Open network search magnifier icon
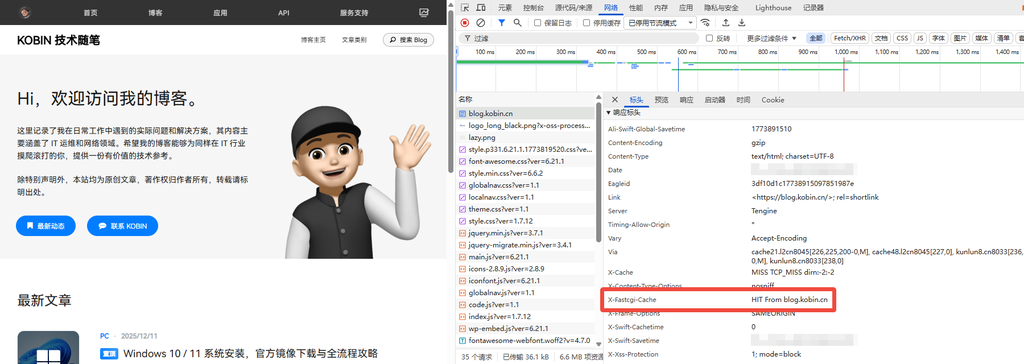The height and width of the screenshot is (364, 1024). pos(518,22)
